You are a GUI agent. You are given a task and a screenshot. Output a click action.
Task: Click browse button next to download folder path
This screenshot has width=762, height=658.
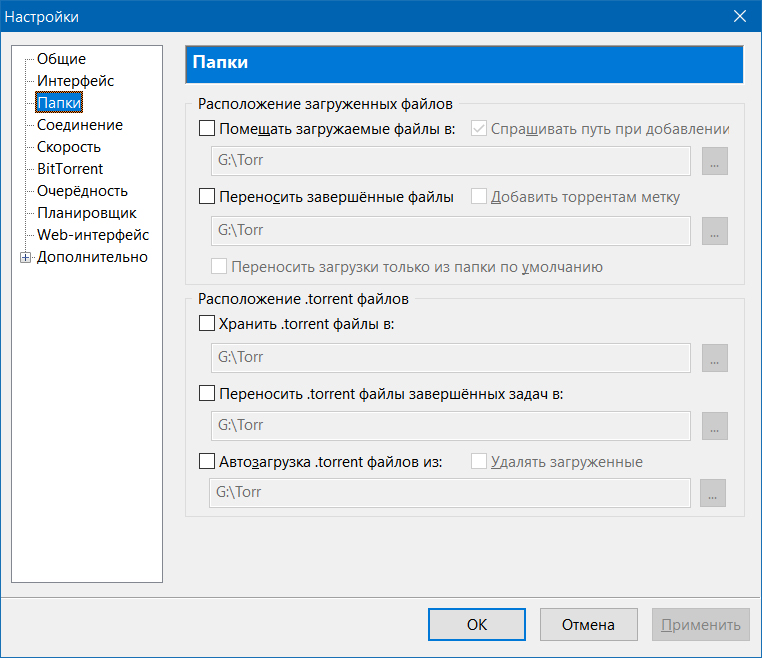coord(714,161)
